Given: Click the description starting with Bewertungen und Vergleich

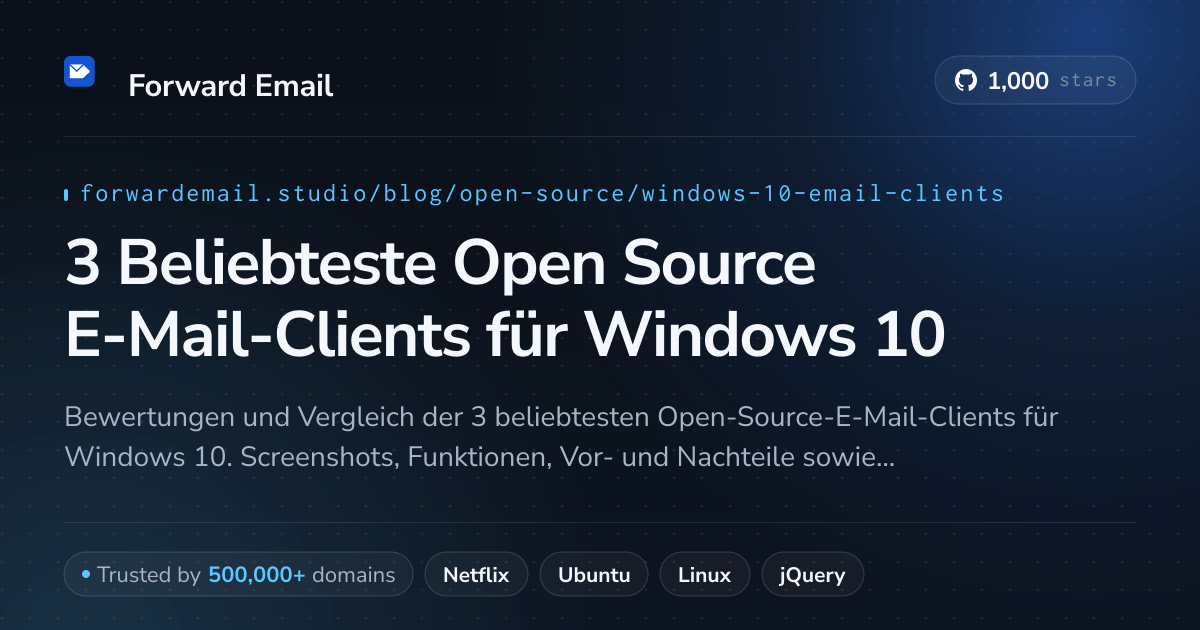Looking at the screenshot, I should click(x=561, y=436).
